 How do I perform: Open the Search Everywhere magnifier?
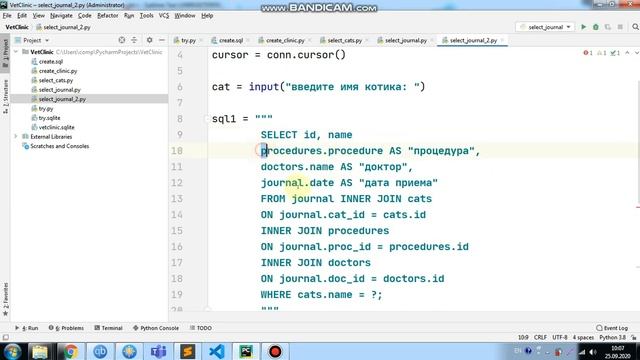[x=635, y=27]
